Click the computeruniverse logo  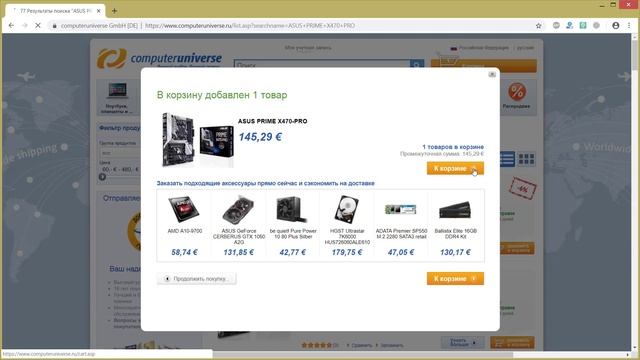click(159, 58)
